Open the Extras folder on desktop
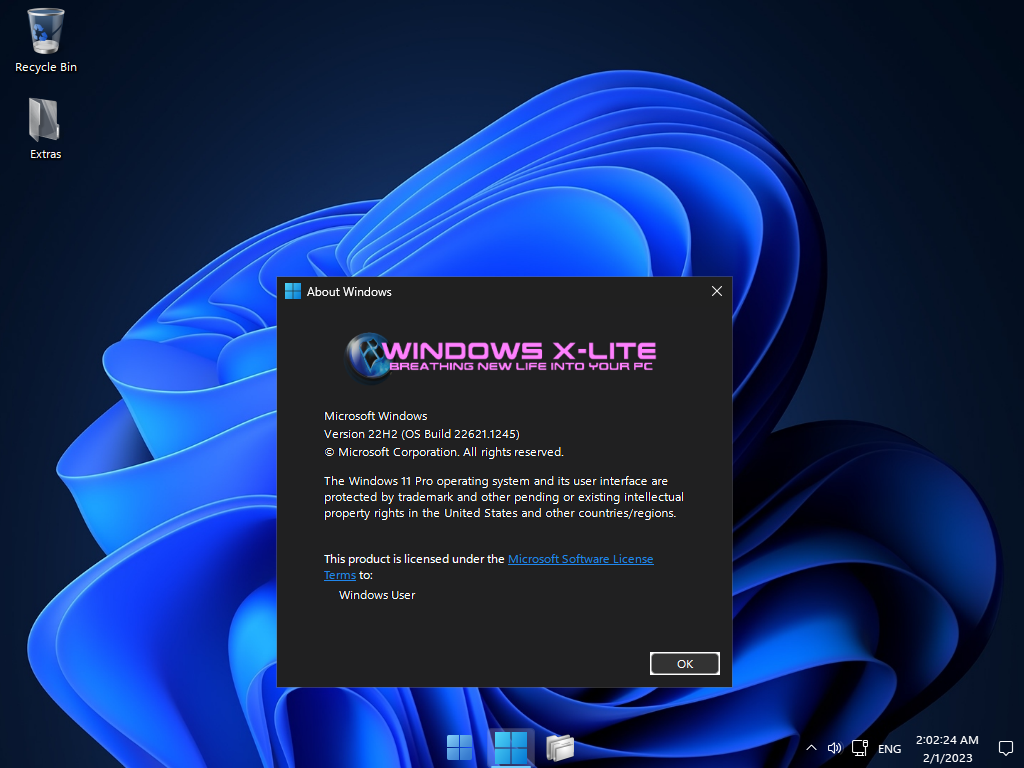The width and height of the screenshot is (1024, 768). tap(45, 129)
